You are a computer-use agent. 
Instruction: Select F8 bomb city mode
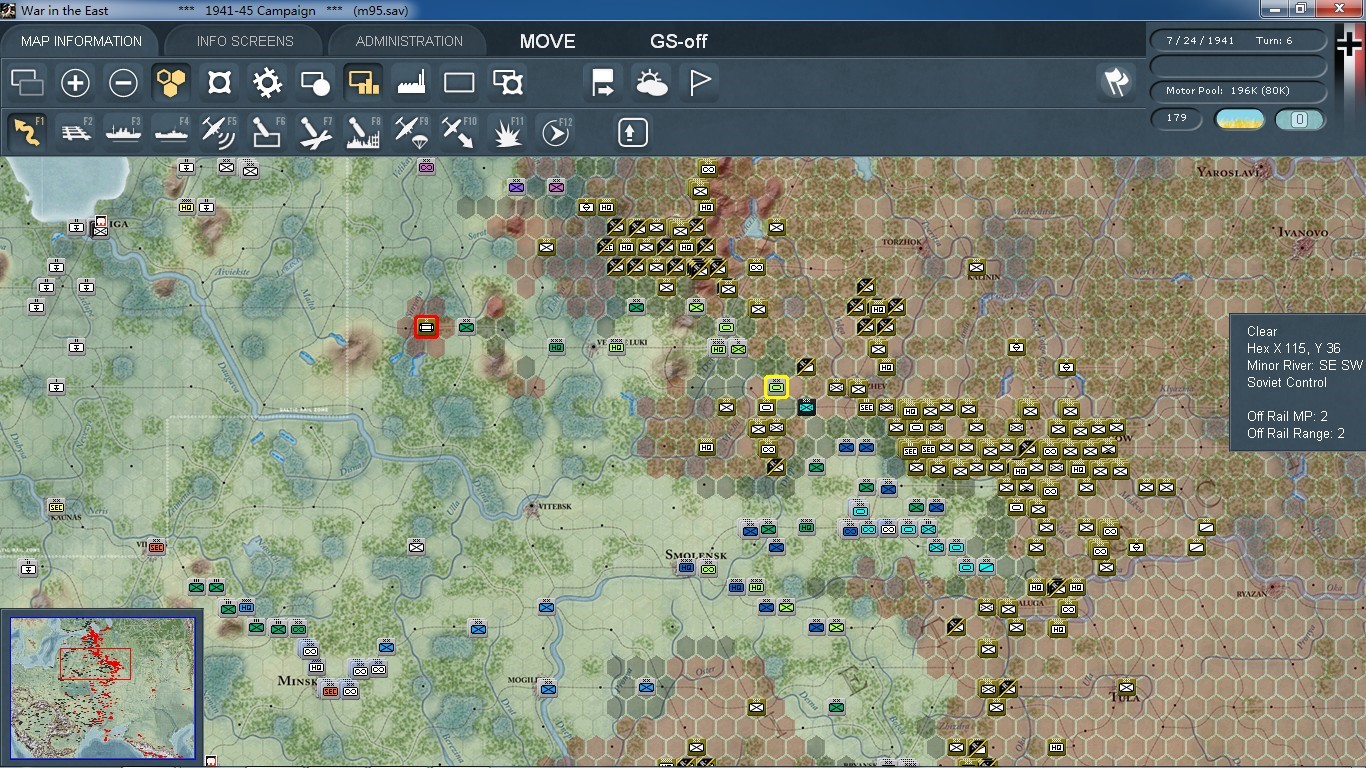click(363, 131)
